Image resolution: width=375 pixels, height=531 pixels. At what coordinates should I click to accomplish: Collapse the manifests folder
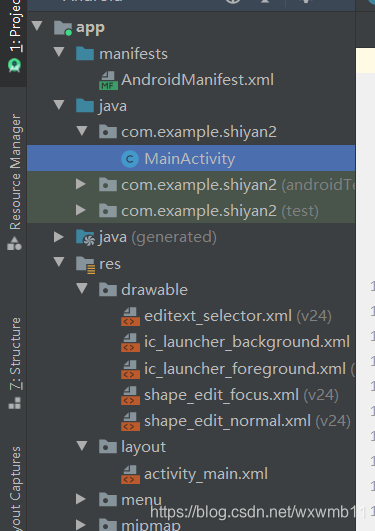(x=59, y=52)
